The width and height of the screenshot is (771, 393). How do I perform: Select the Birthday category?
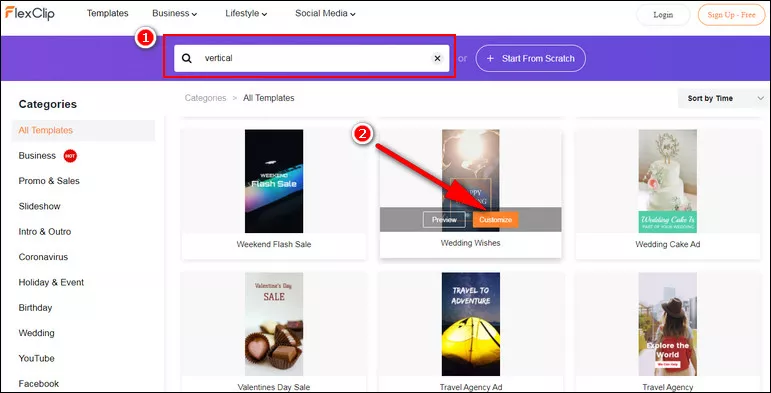[35, 307]
